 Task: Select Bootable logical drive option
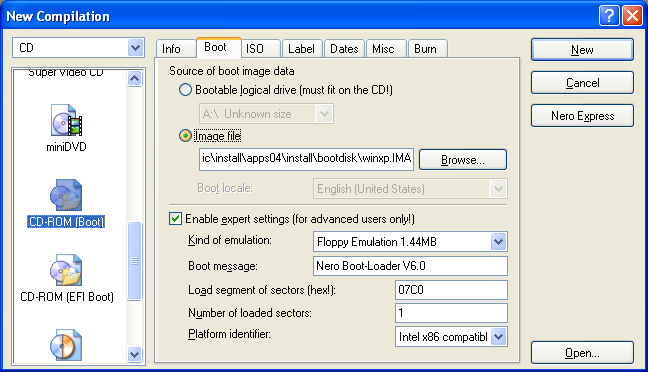point(185,90)
